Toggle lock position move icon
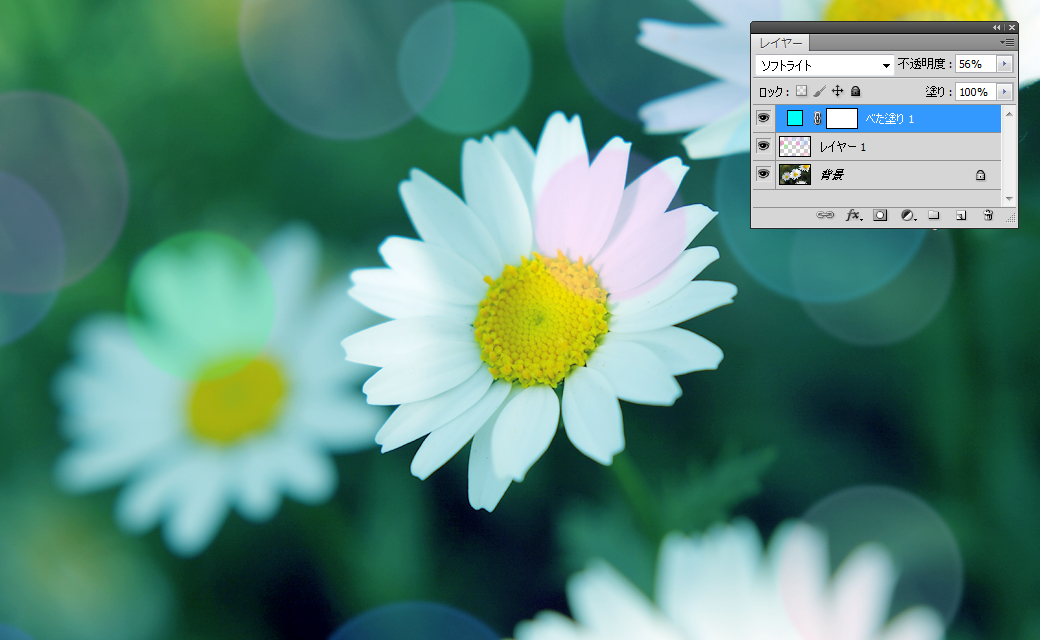 click(837, 91)
